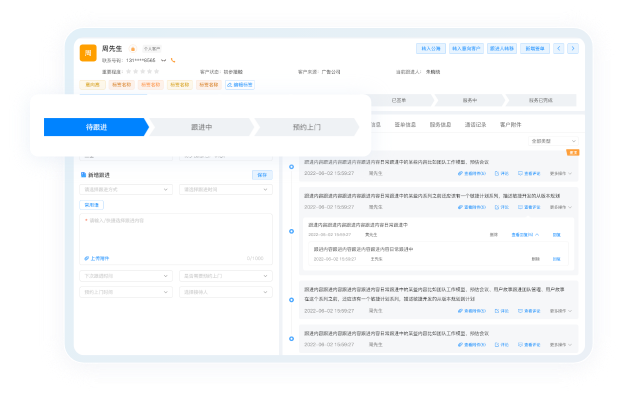
Task: Click 查看附件 in the orange-badged top record
Action: tap(472, 173)
